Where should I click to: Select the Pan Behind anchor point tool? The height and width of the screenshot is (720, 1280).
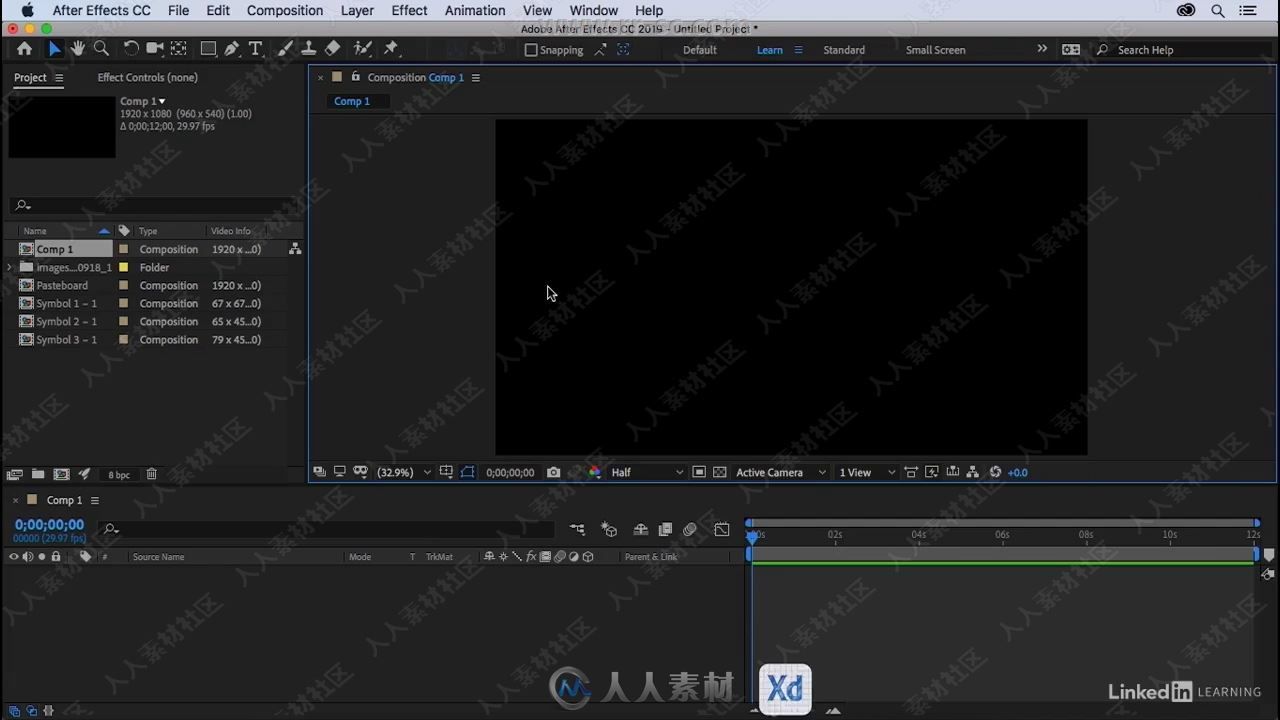[179, 48]
